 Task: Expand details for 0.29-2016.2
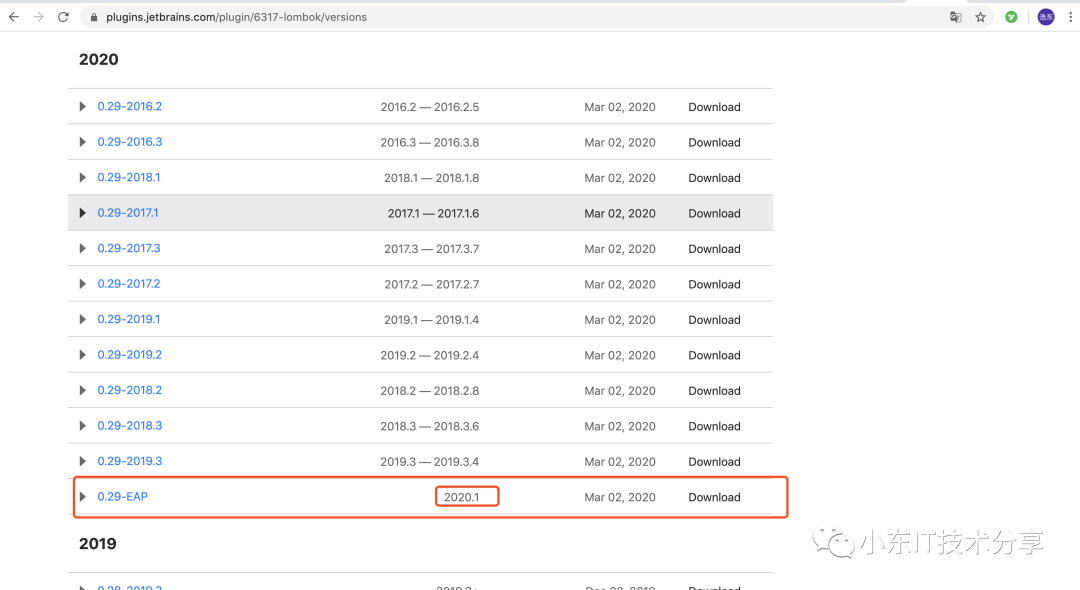(x=83, y=107)
